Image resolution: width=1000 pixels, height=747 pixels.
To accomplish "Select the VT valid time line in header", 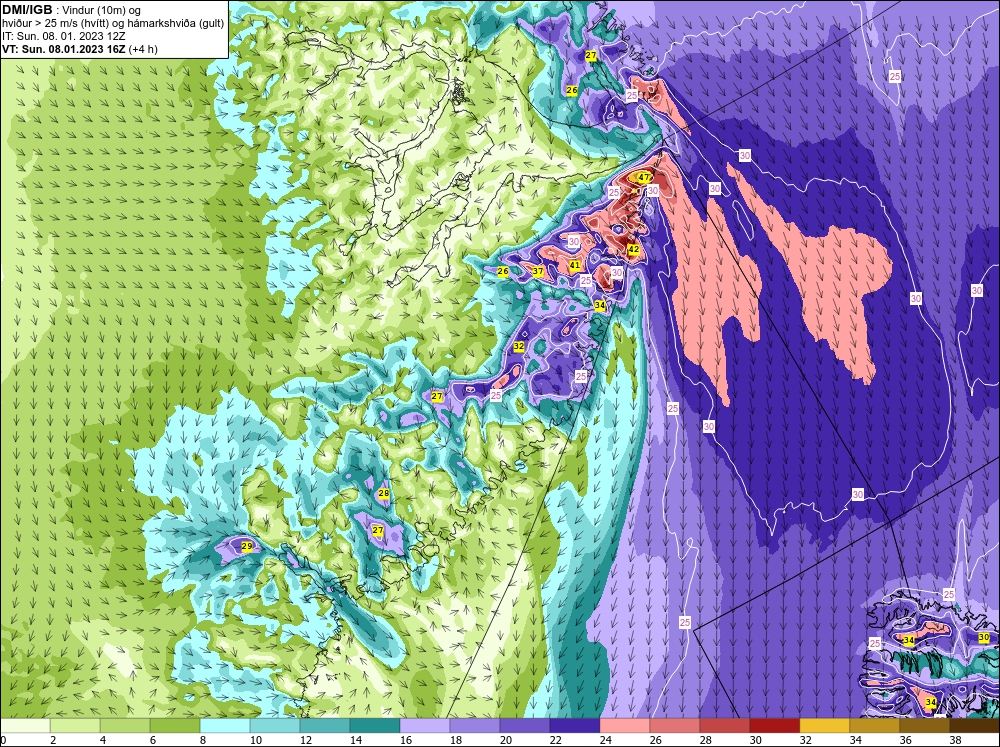I will pos(80,49).
